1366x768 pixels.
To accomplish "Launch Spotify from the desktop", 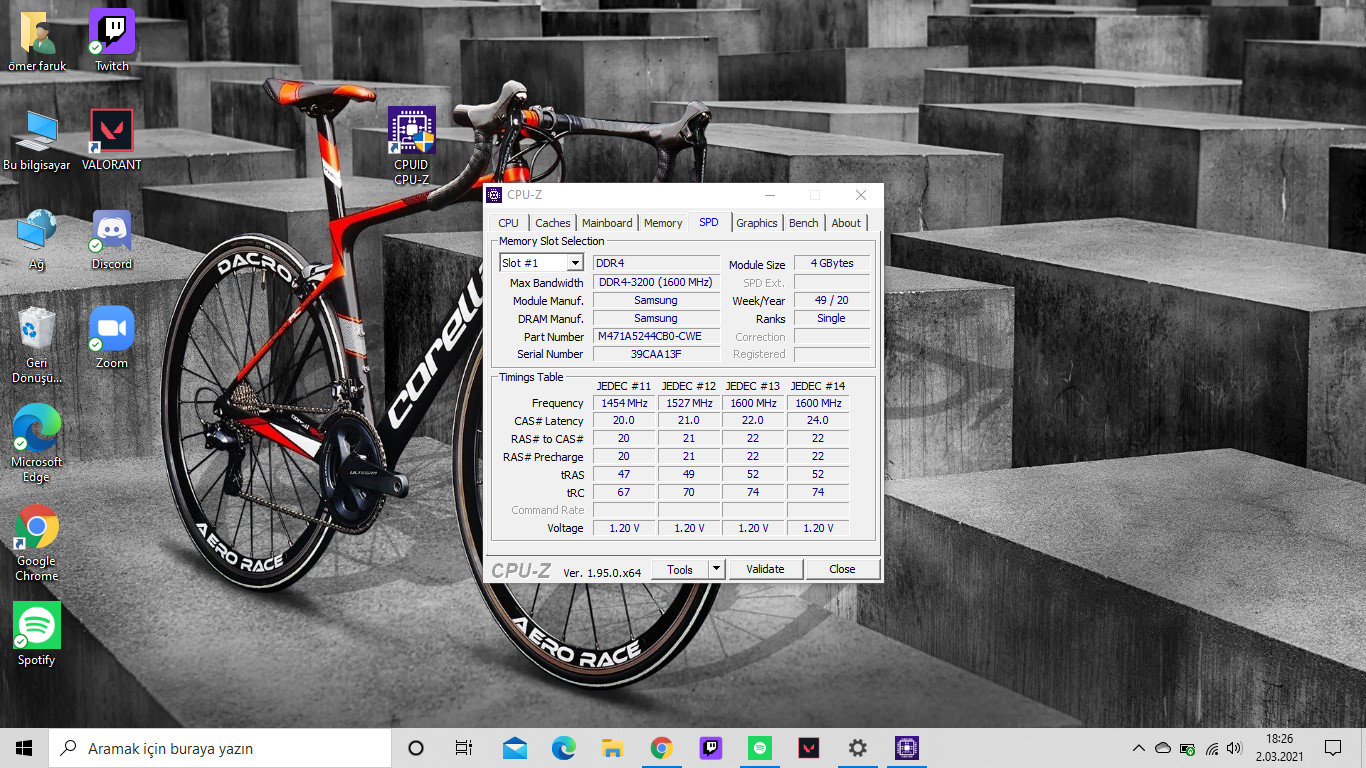I will (37, 634).
